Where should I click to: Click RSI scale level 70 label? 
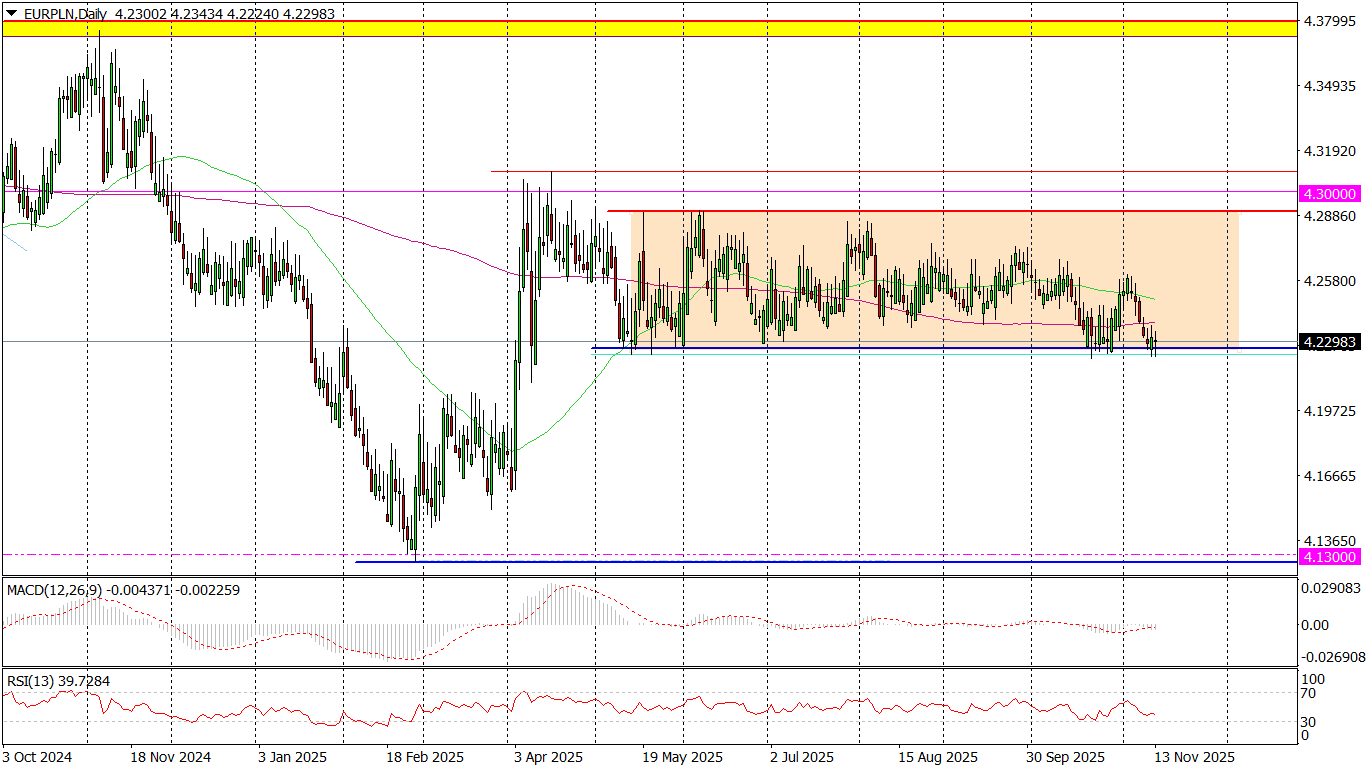pos(1311,692)
